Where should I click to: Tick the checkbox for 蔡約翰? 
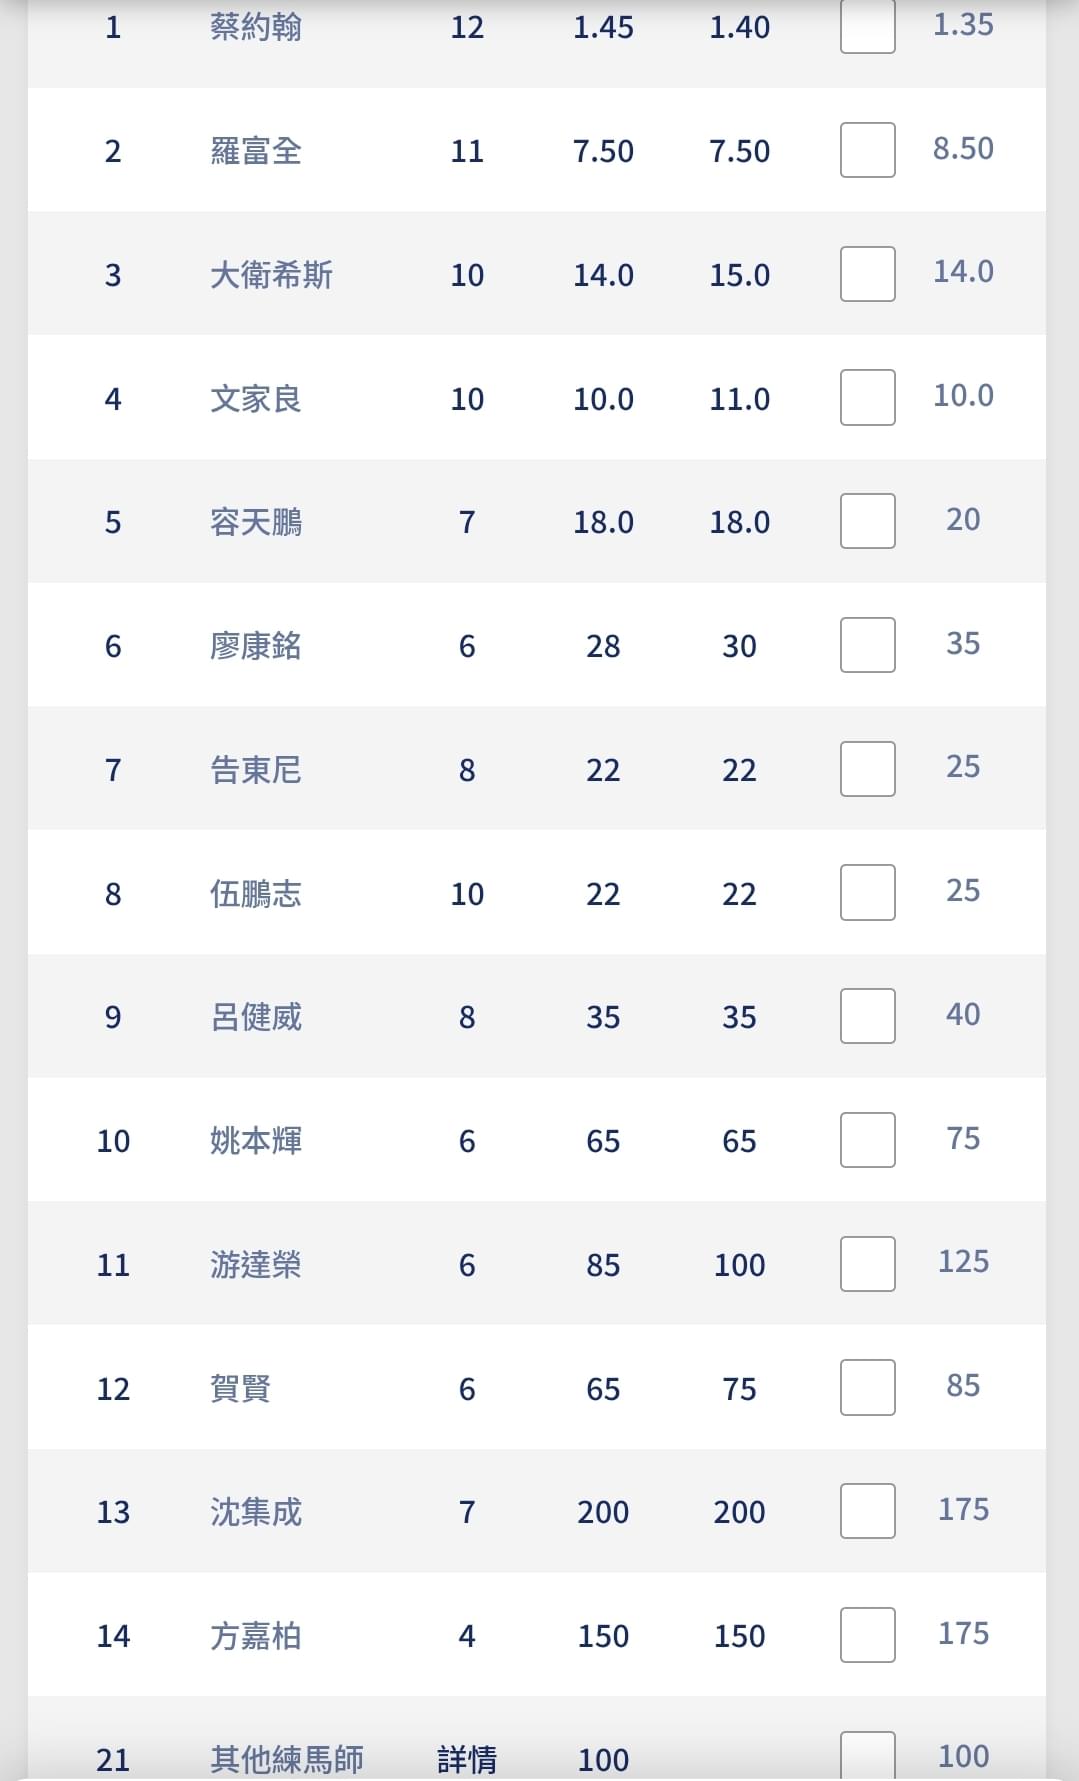[x=867, y=25]
